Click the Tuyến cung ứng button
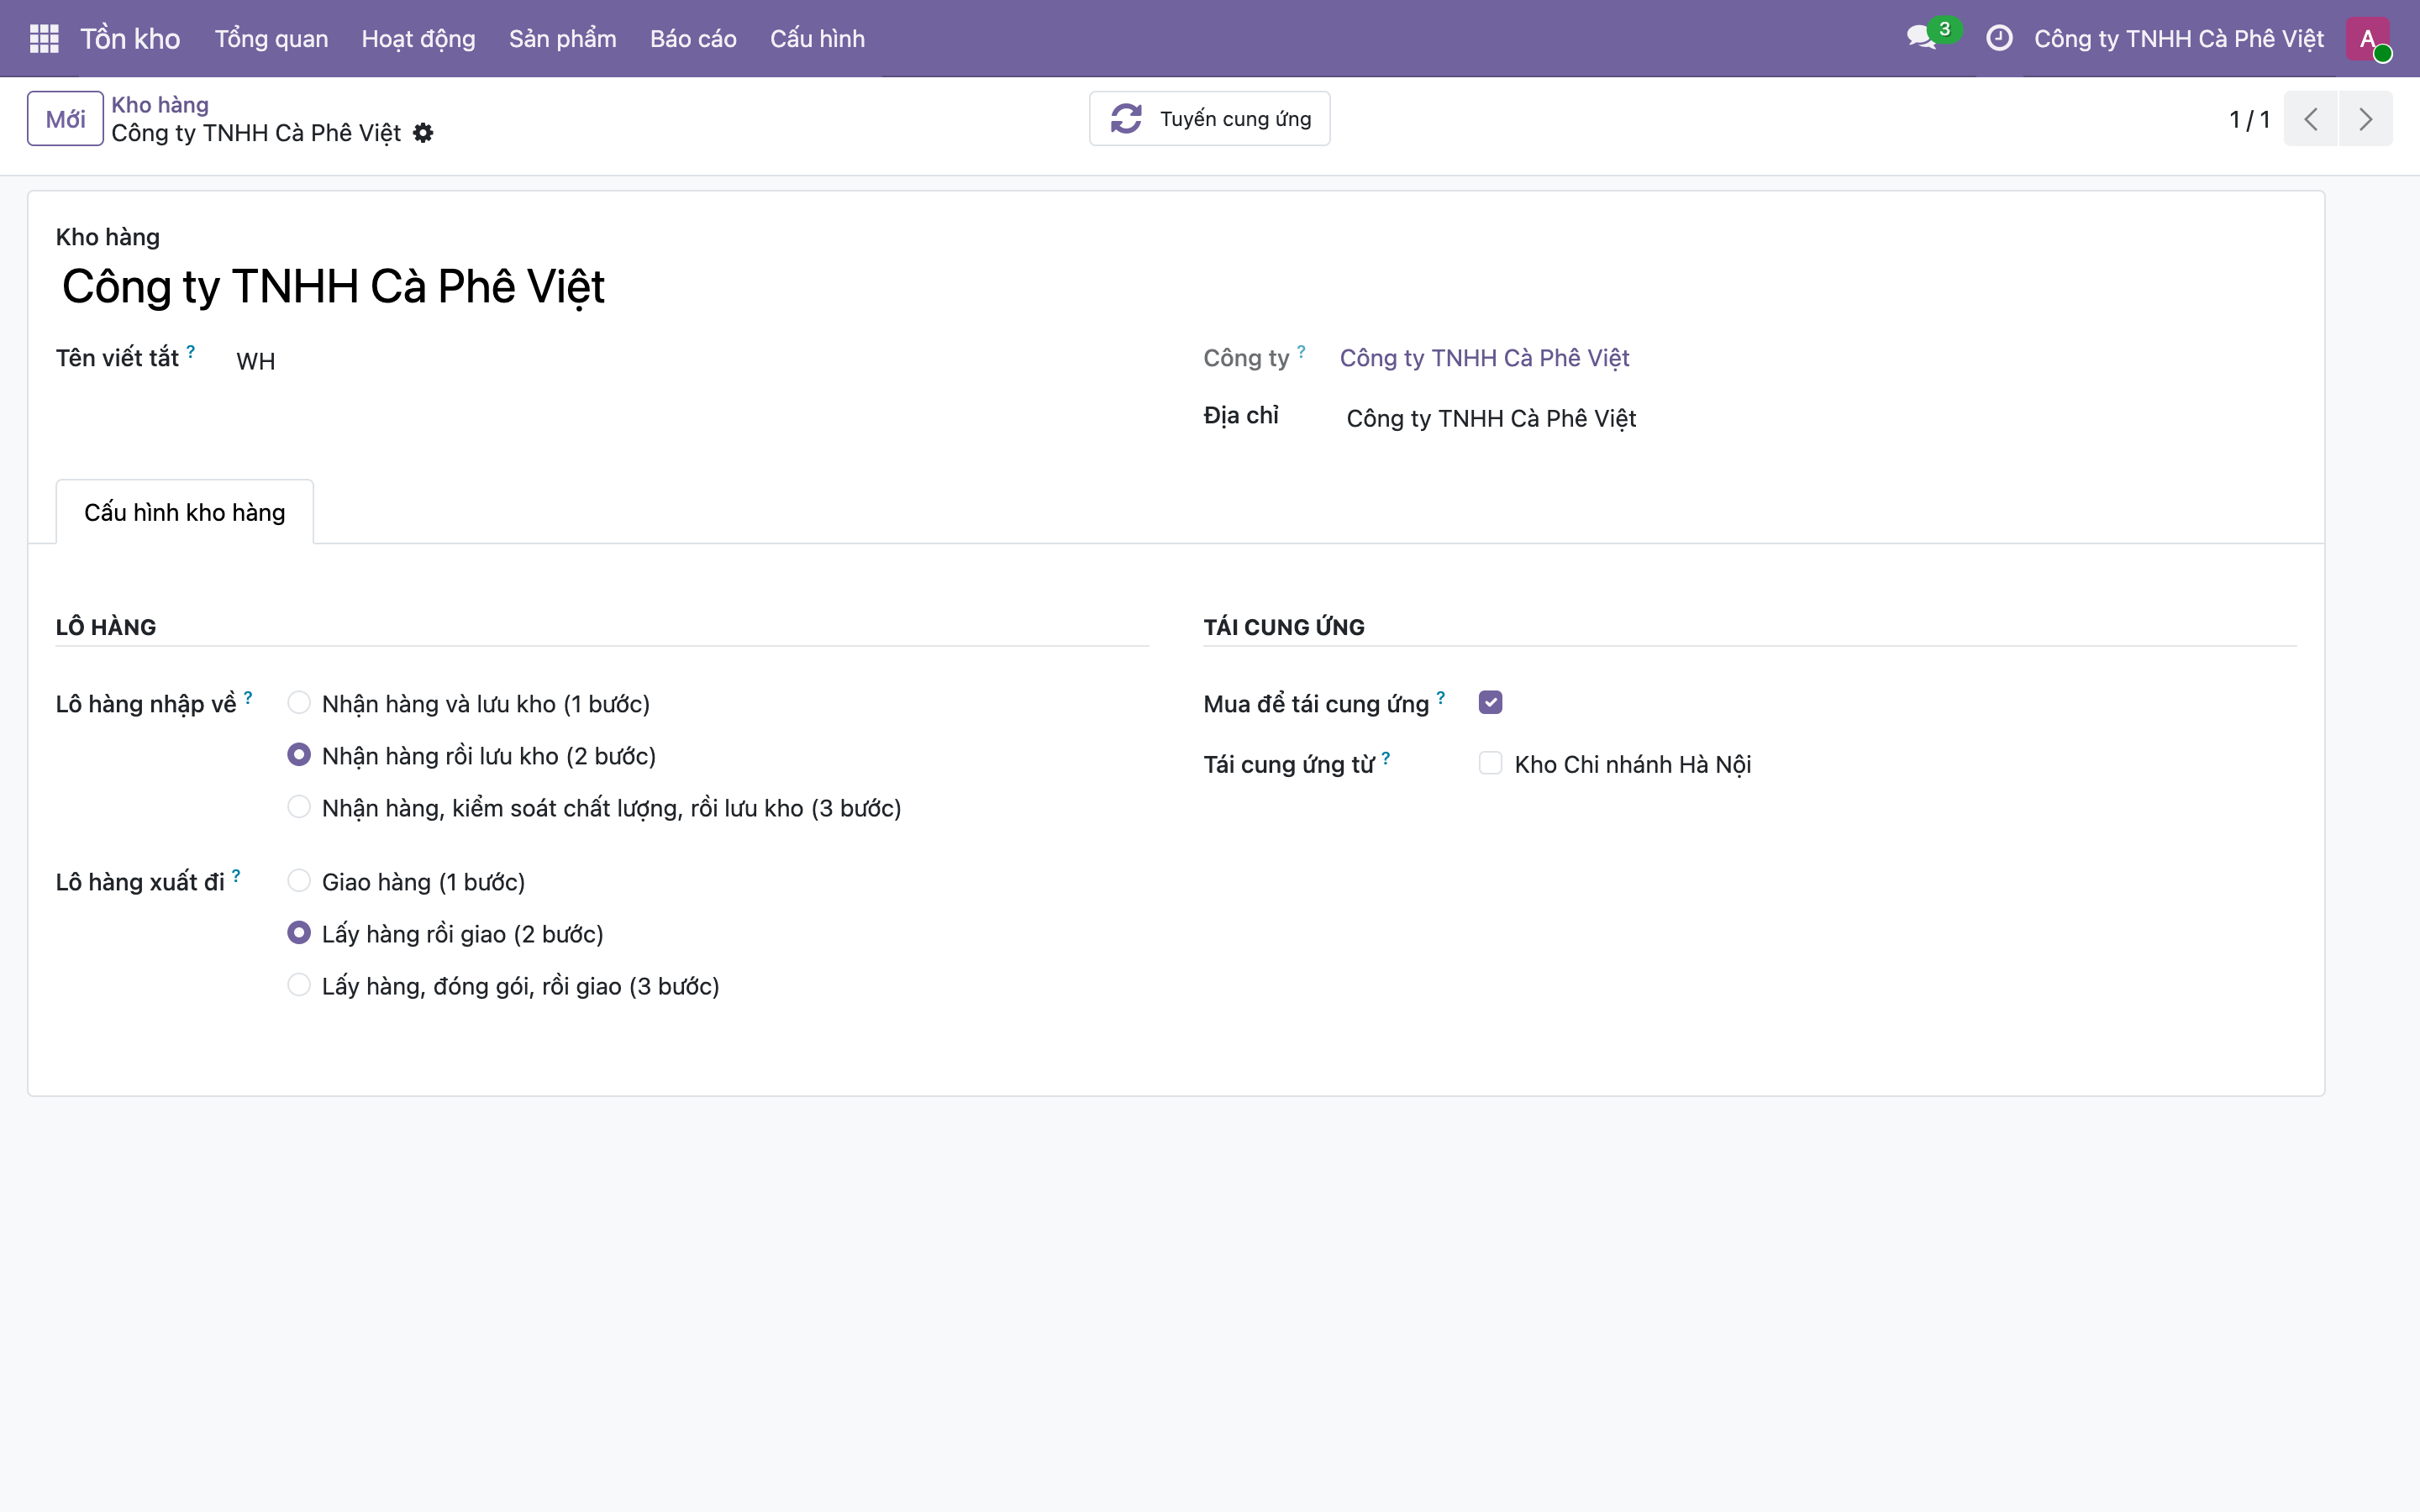Viewport: 2420px width, 1512px height. point(1209,119)
